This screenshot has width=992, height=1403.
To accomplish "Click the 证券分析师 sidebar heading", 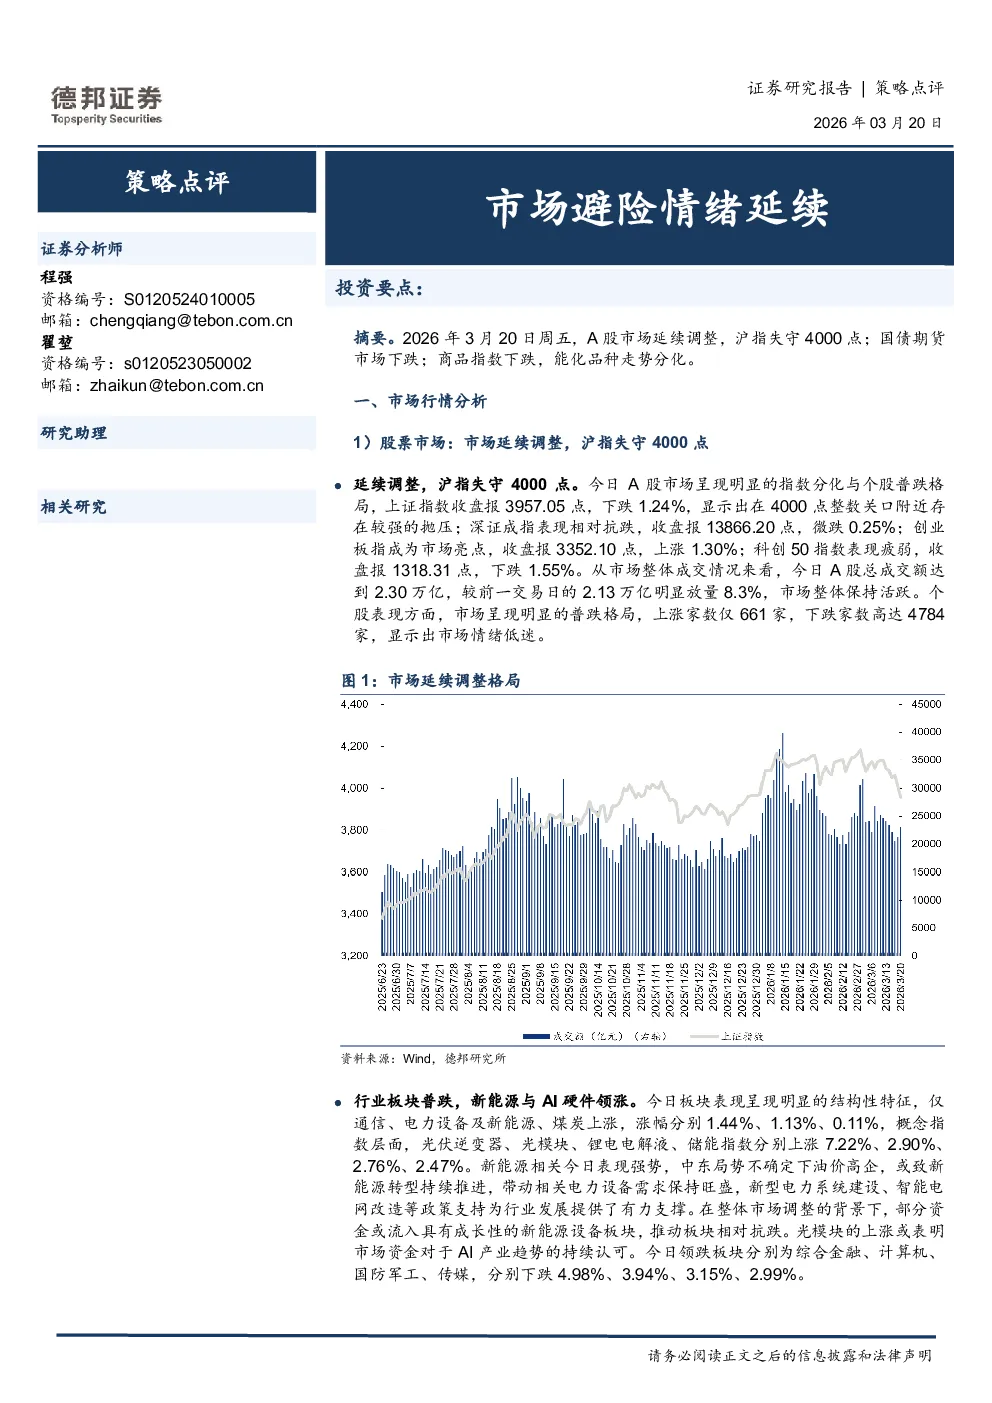I will tap(82, 249).
